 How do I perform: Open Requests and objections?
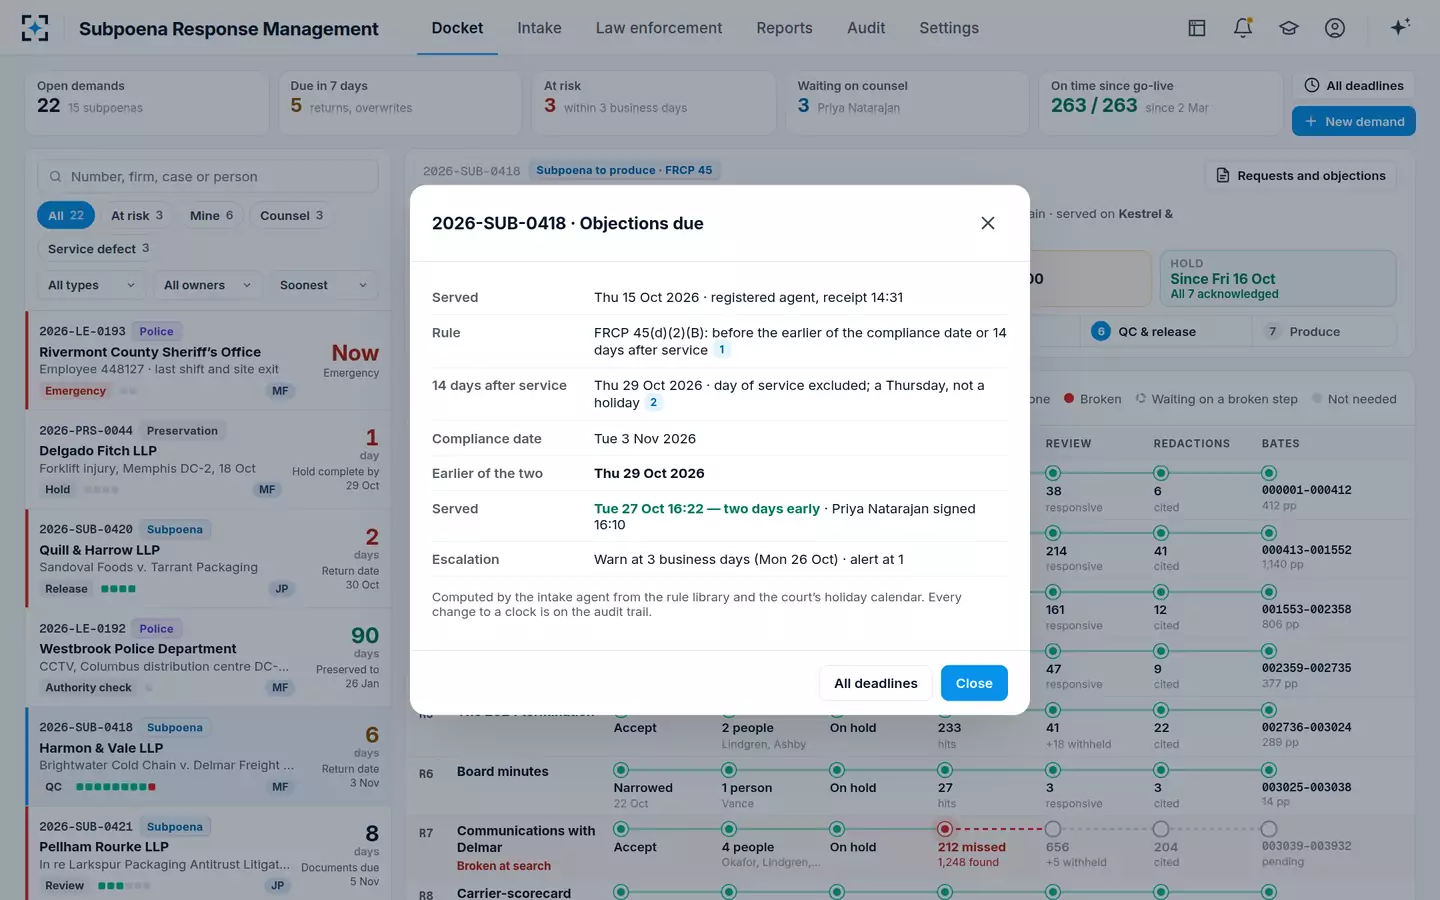tap(1301, 176)
